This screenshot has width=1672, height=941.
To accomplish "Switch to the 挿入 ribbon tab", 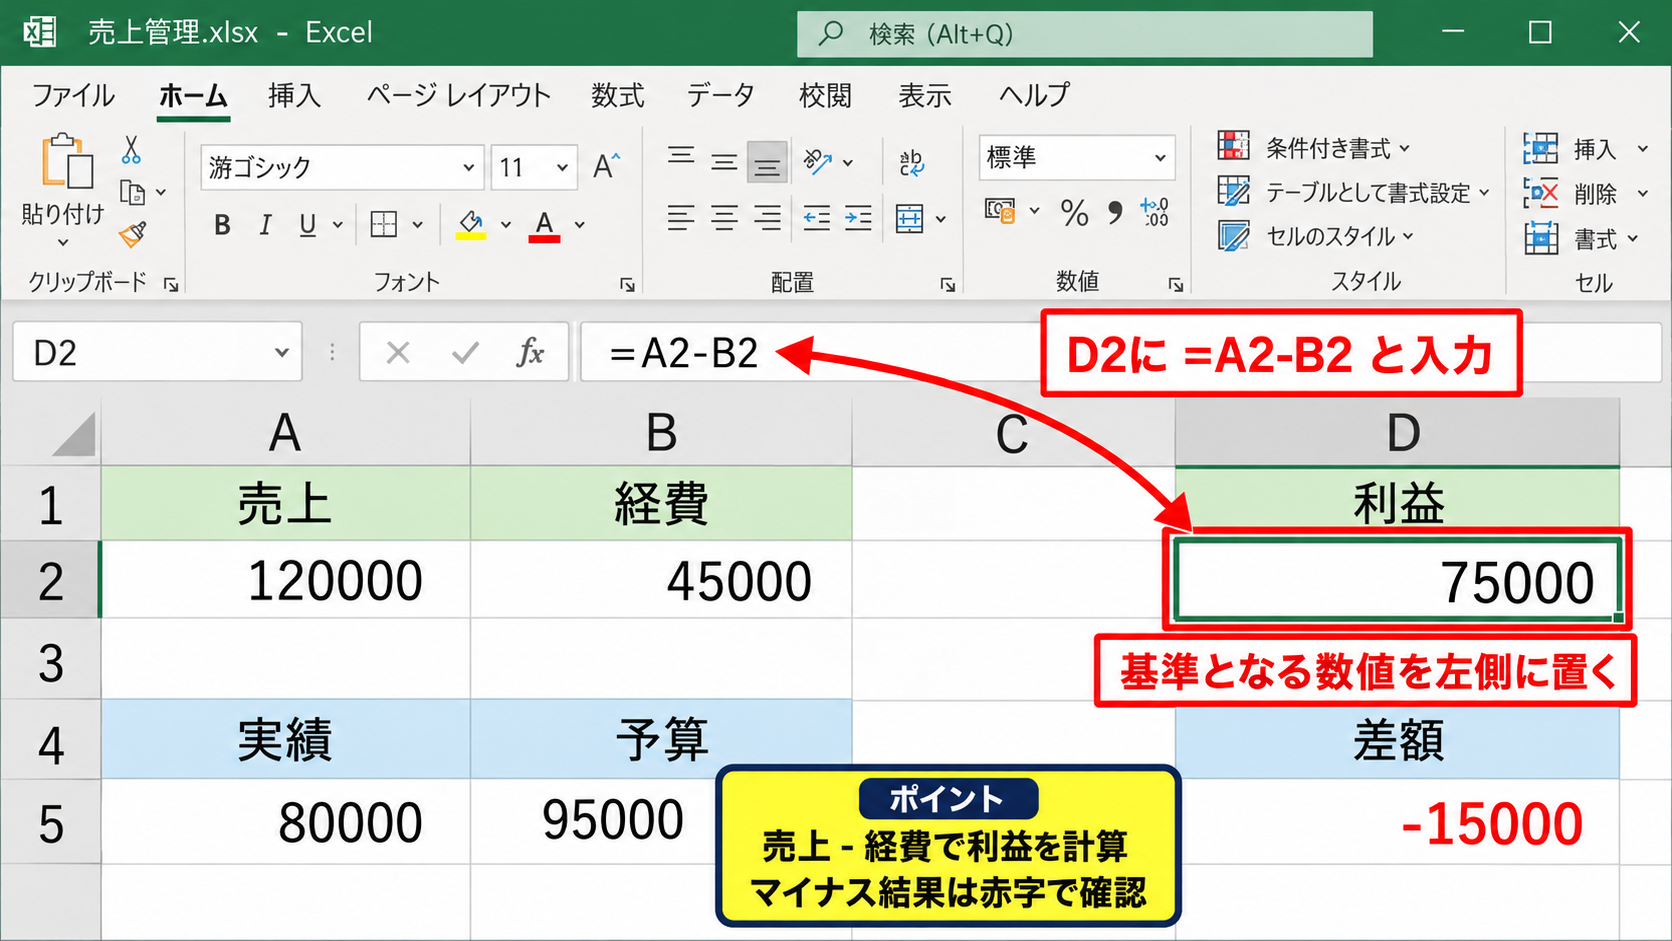I will (x=294, y=95).
